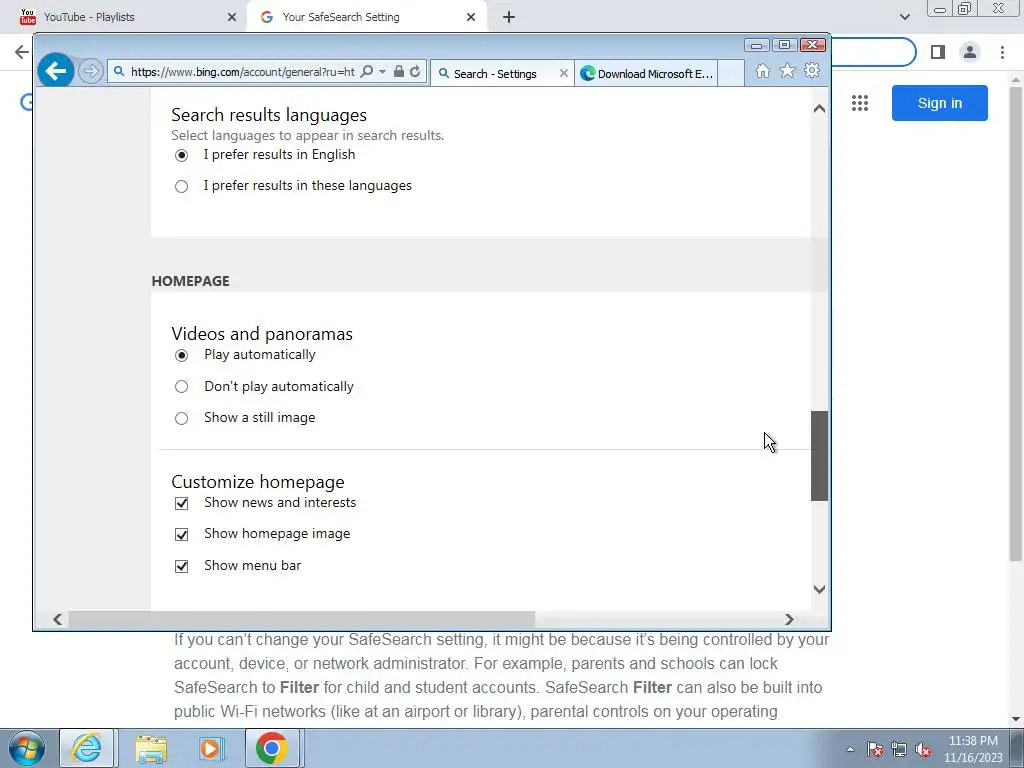Screen dimensions: 1024x768
Task: Open IE Tools gear icon
Action: point(812,71)
